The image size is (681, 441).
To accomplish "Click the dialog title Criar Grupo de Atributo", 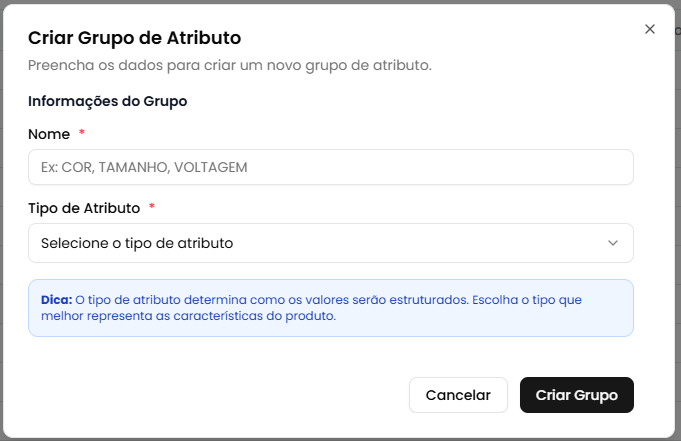I will coord(134,38).
